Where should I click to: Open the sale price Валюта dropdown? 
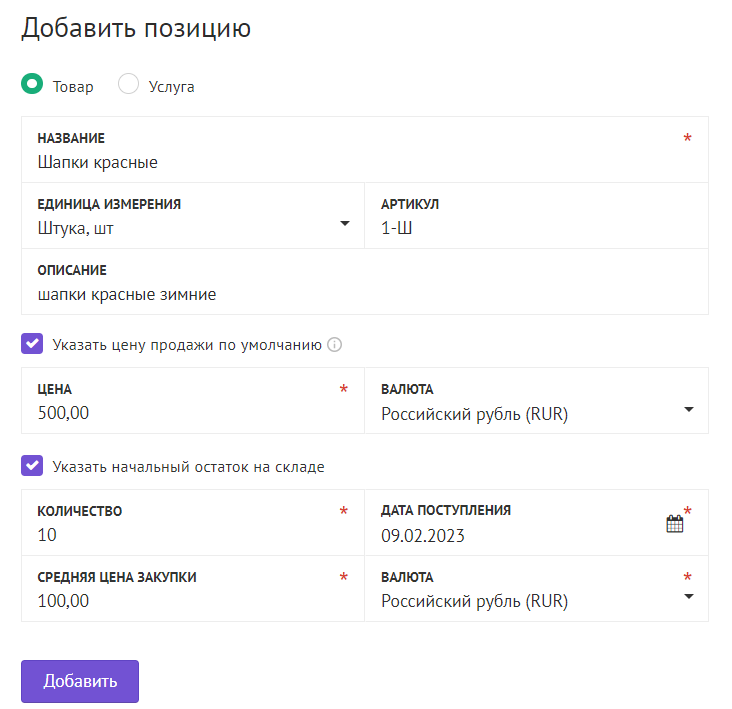[536, 401]
